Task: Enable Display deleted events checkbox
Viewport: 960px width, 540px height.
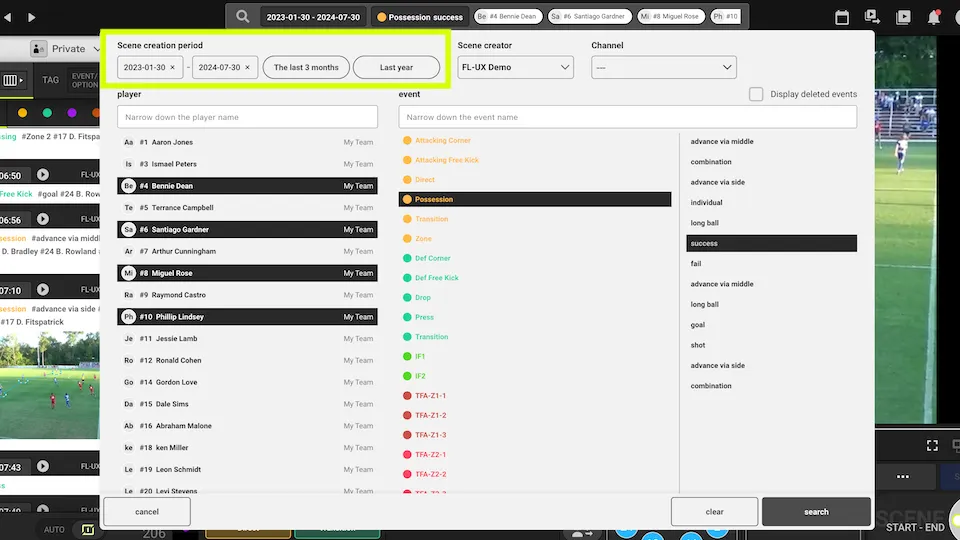Action: click(756, 94)
